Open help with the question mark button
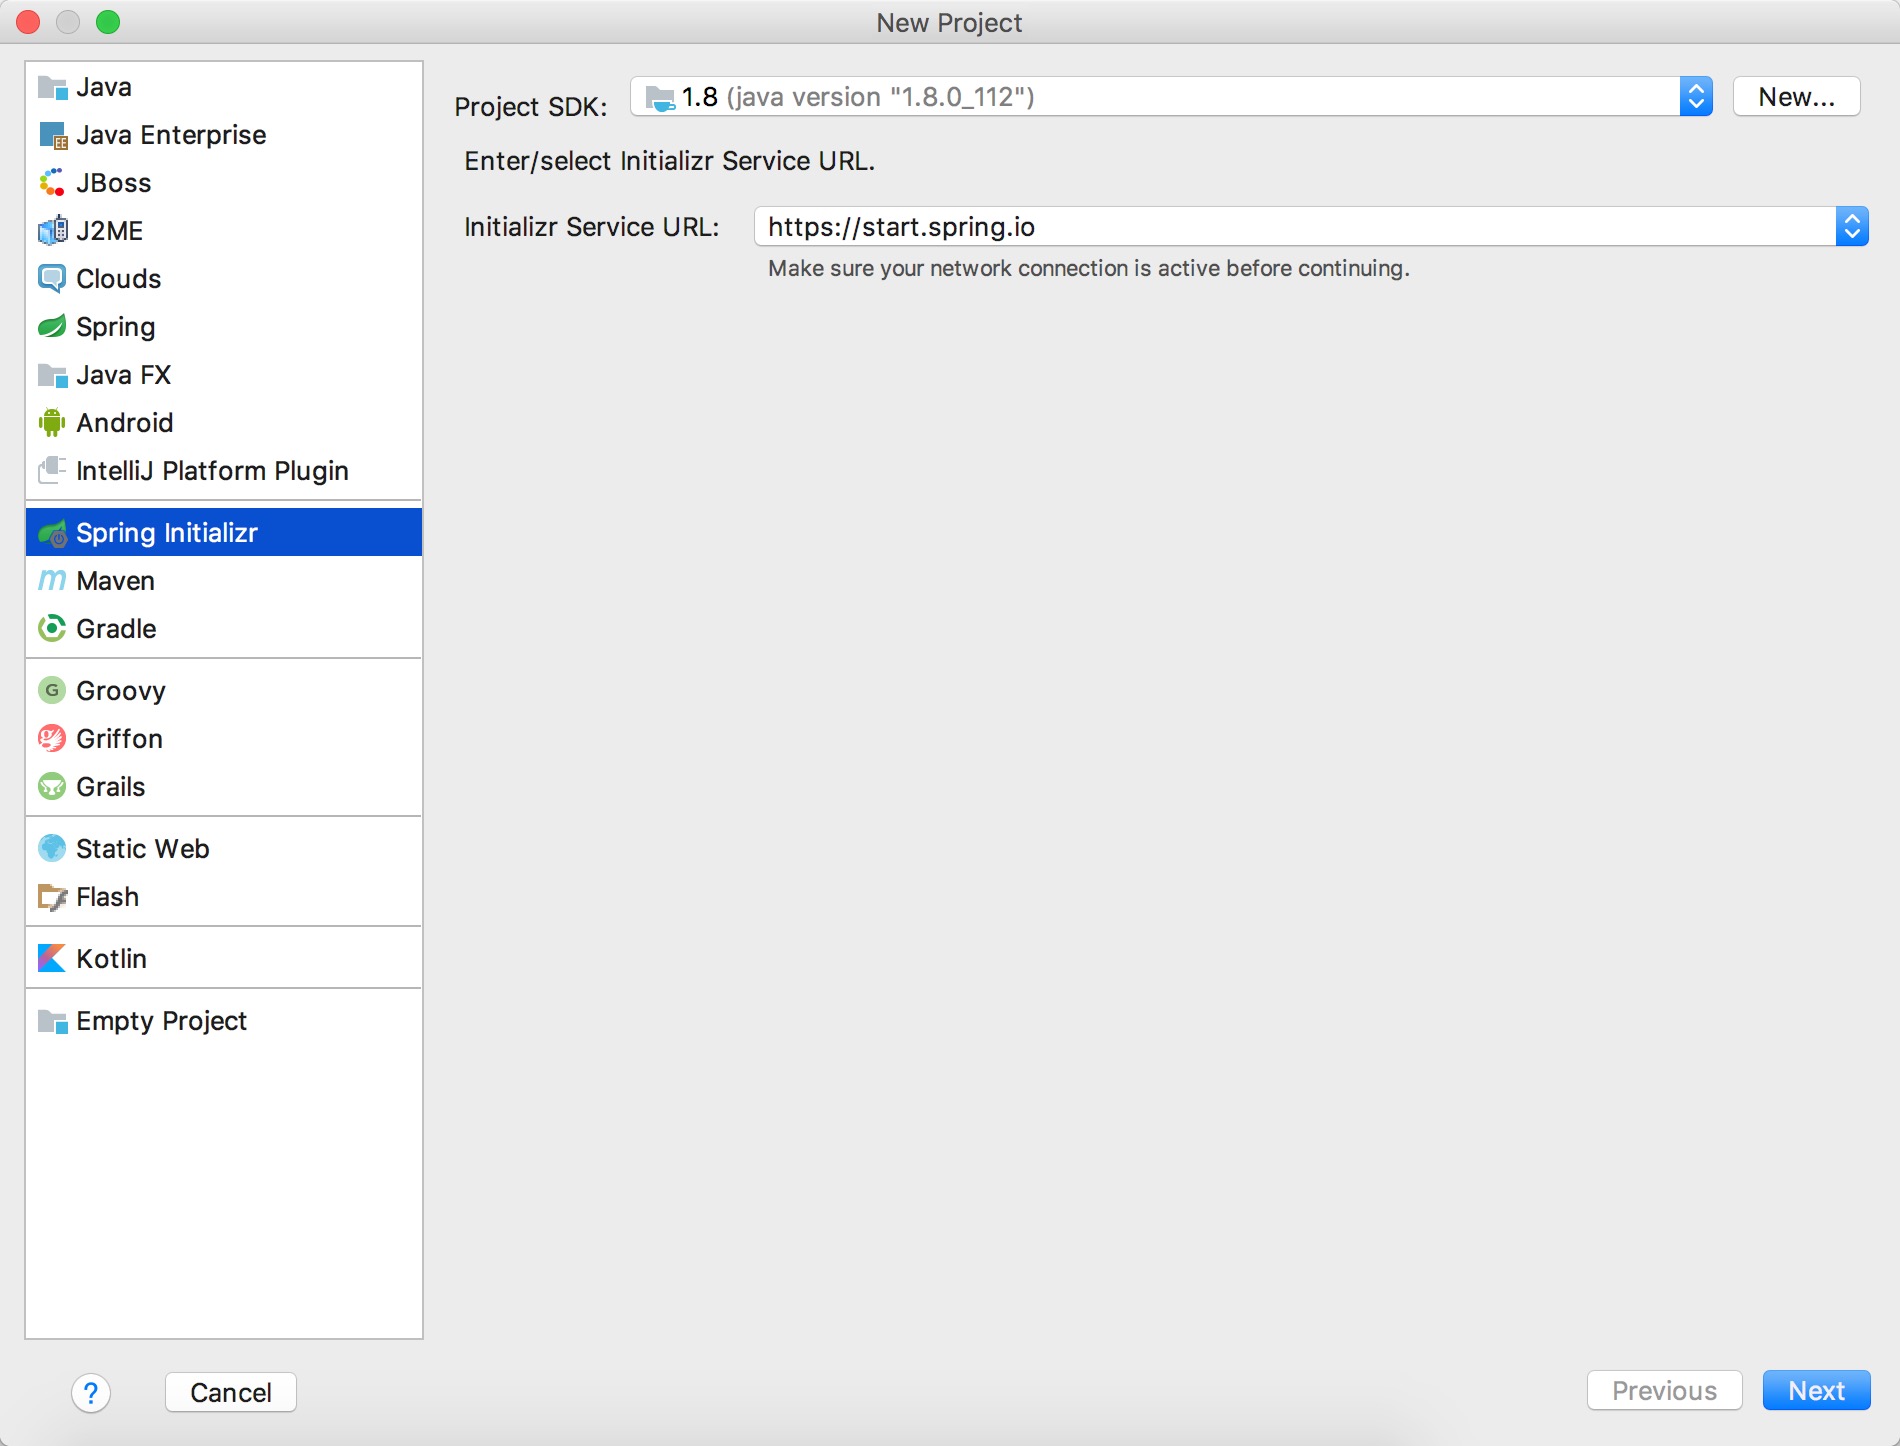This screenshot has width=1900, height=1446. (x=91, y=1392)
